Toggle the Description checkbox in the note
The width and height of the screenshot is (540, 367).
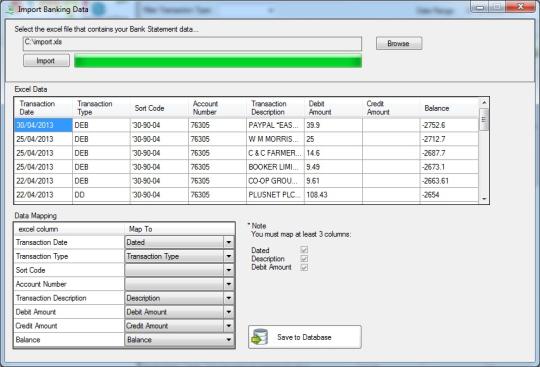[x=304, y=259]
